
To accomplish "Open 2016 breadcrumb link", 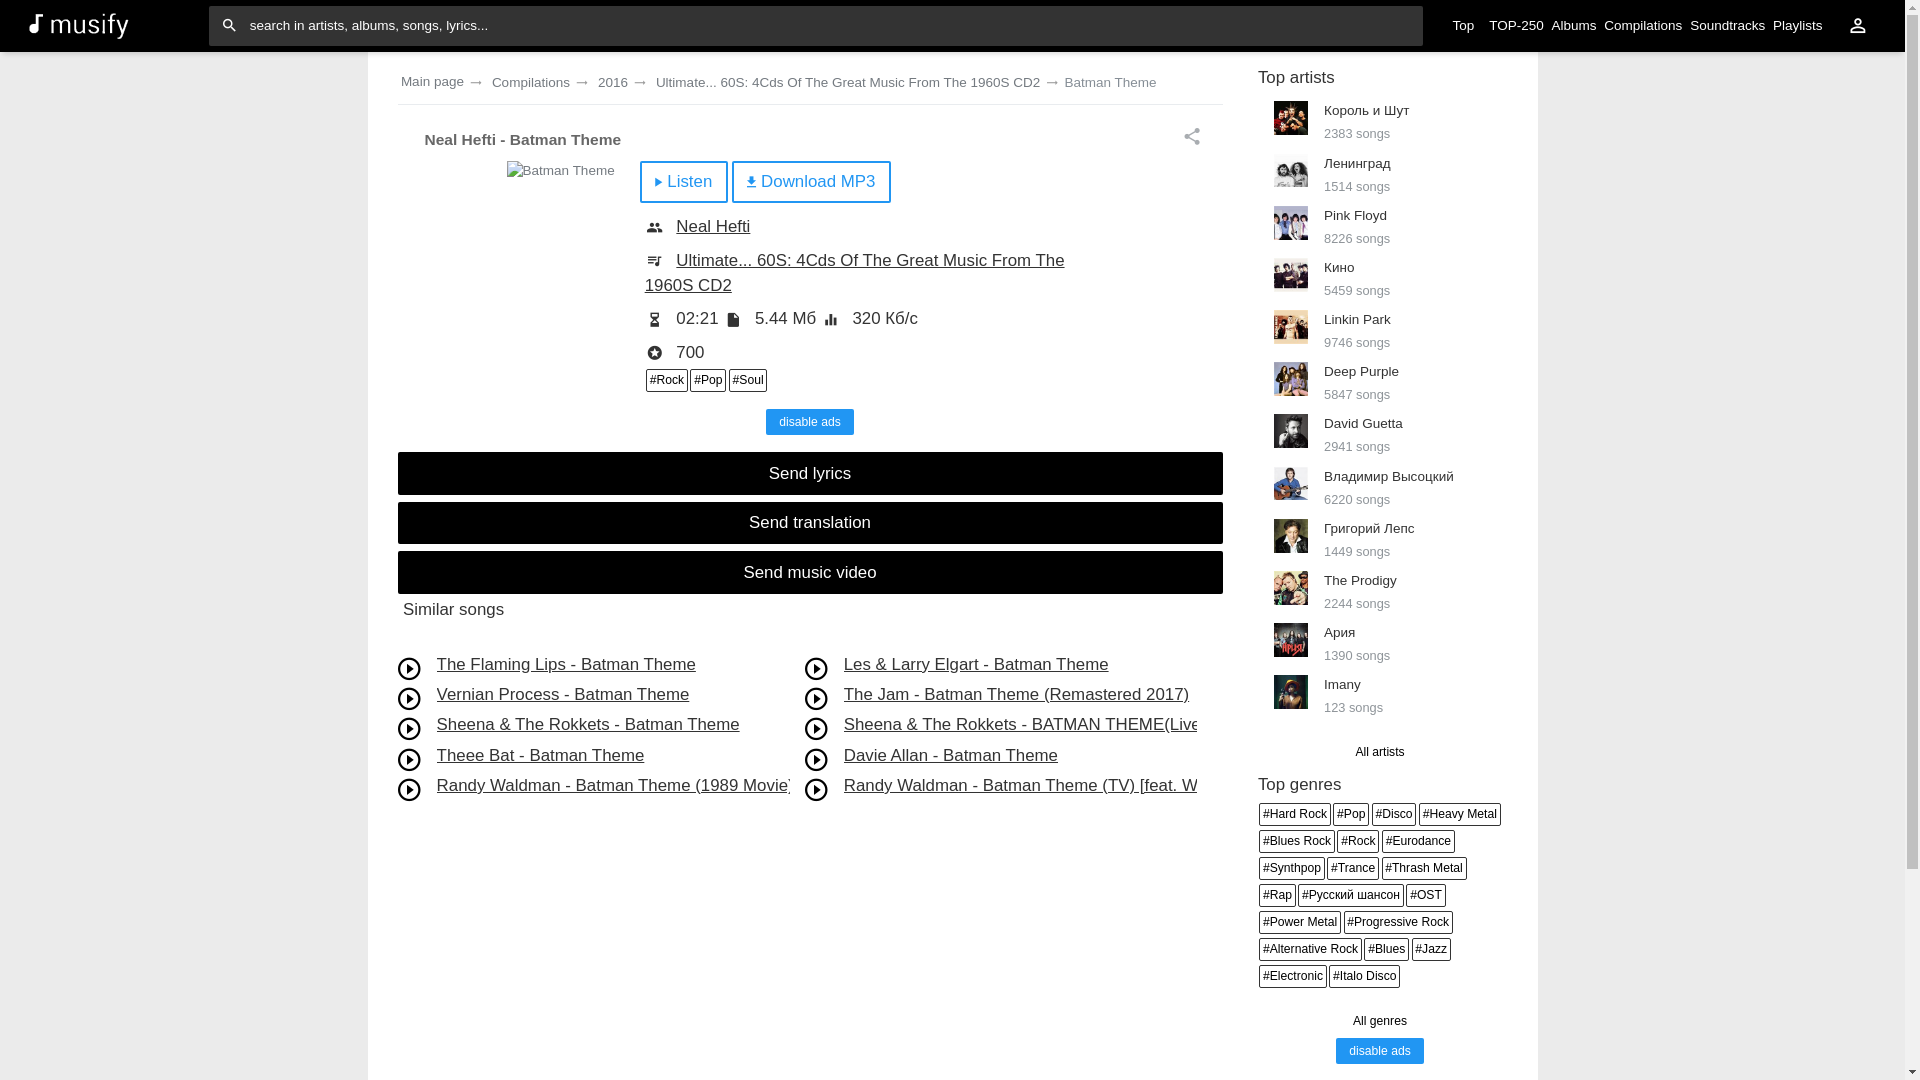I will 613,83.
